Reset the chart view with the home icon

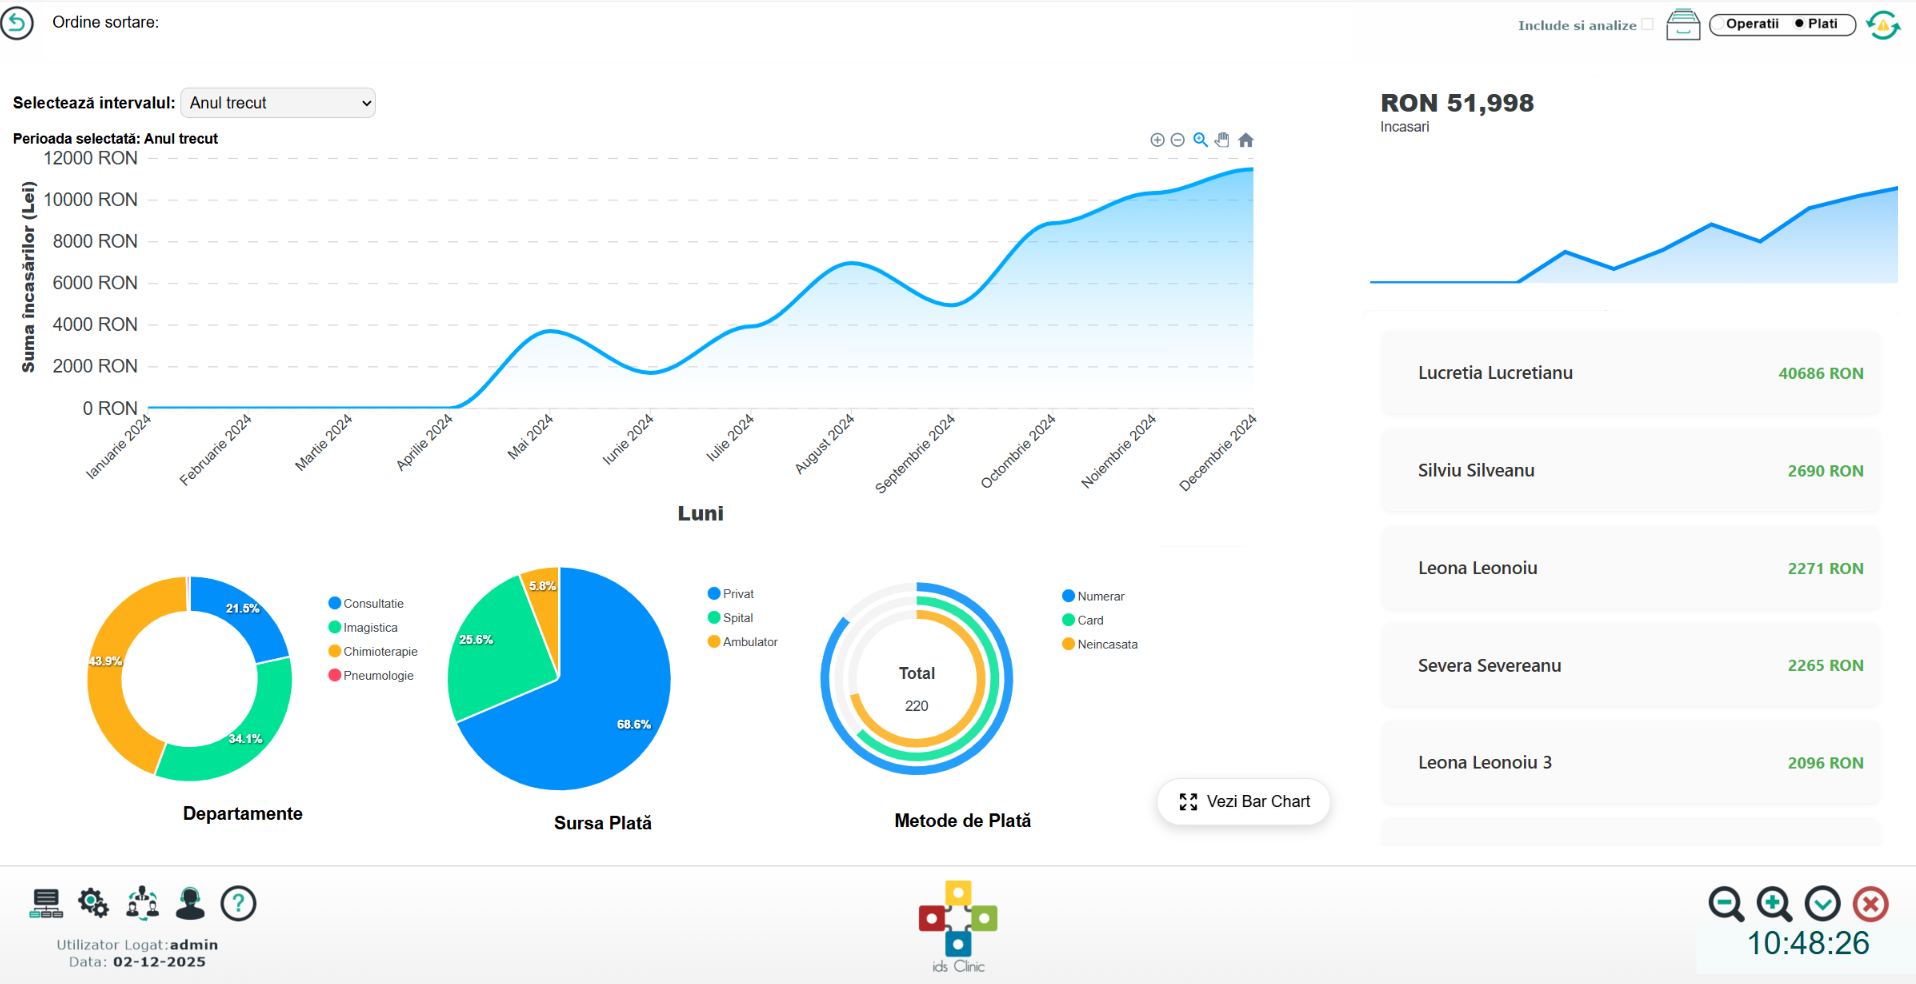pos(1246,140)
